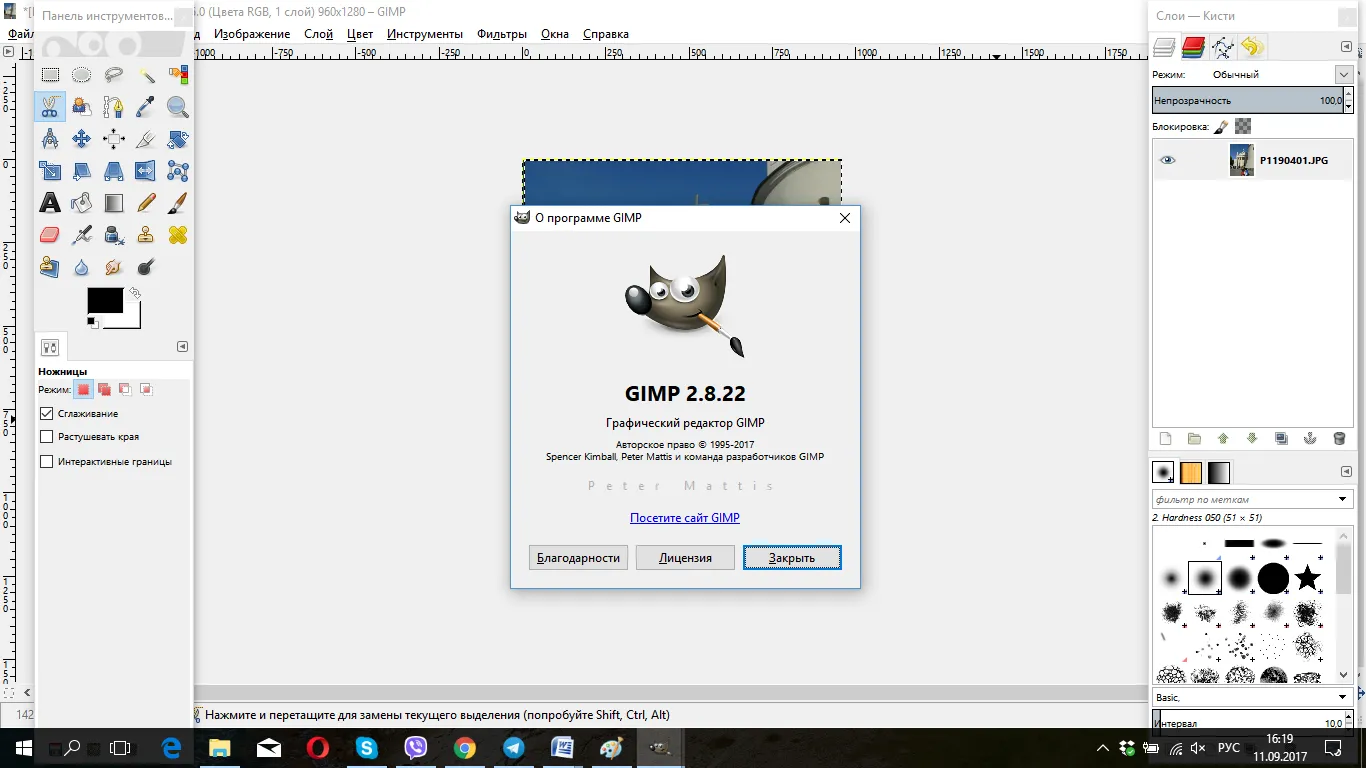
Task: Select the Rotate tool
Action: click(178, 138)
